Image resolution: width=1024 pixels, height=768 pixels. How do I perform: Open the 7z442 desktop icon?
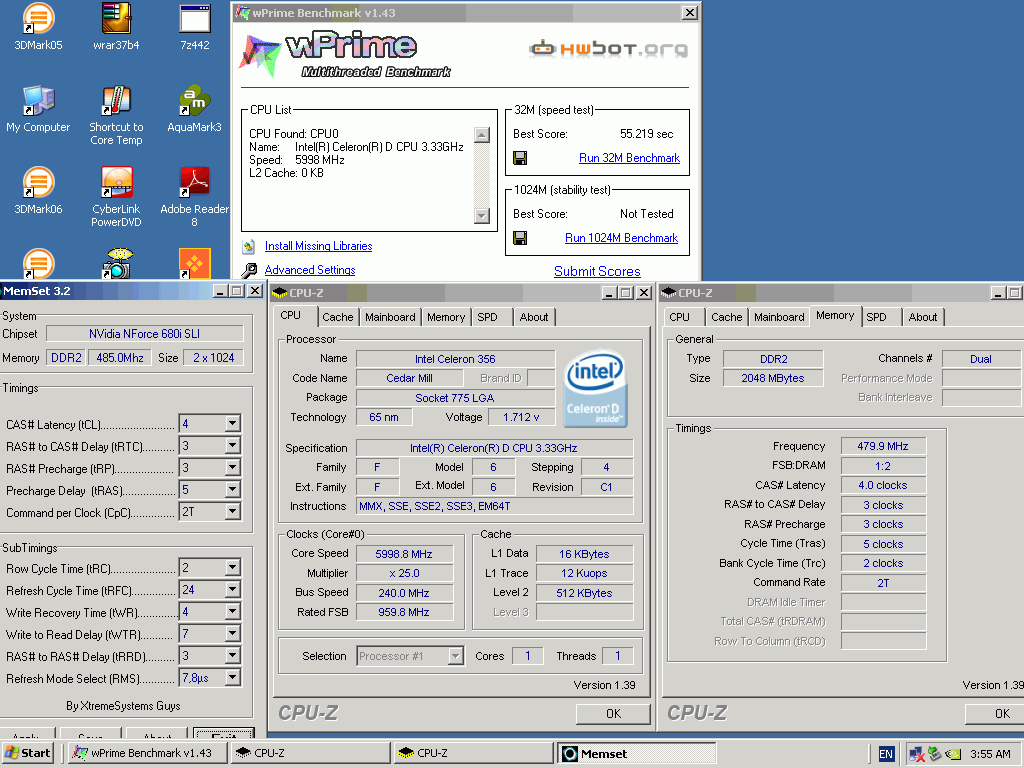coord(195,26)
